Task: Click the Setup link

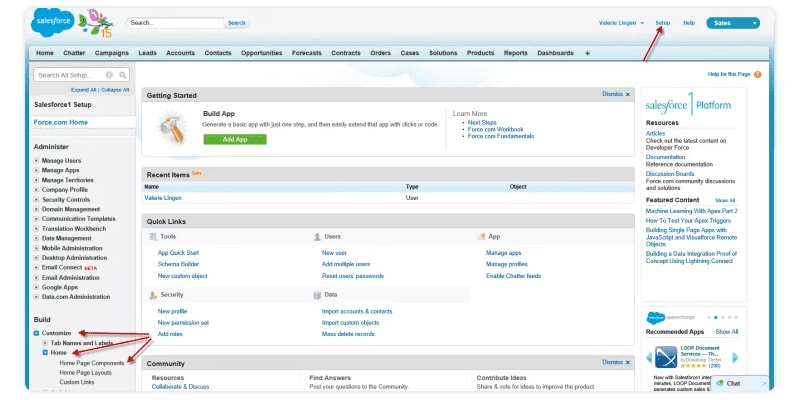Action: point(662,23)
